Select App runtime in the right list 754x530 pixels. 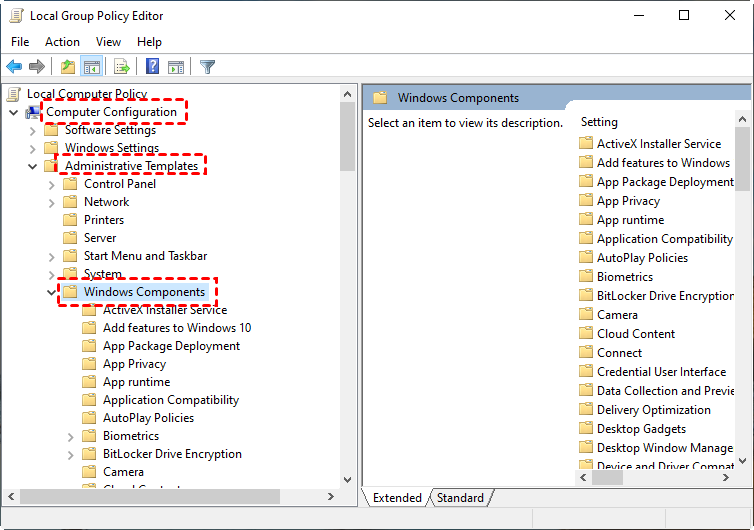[630, 220]
